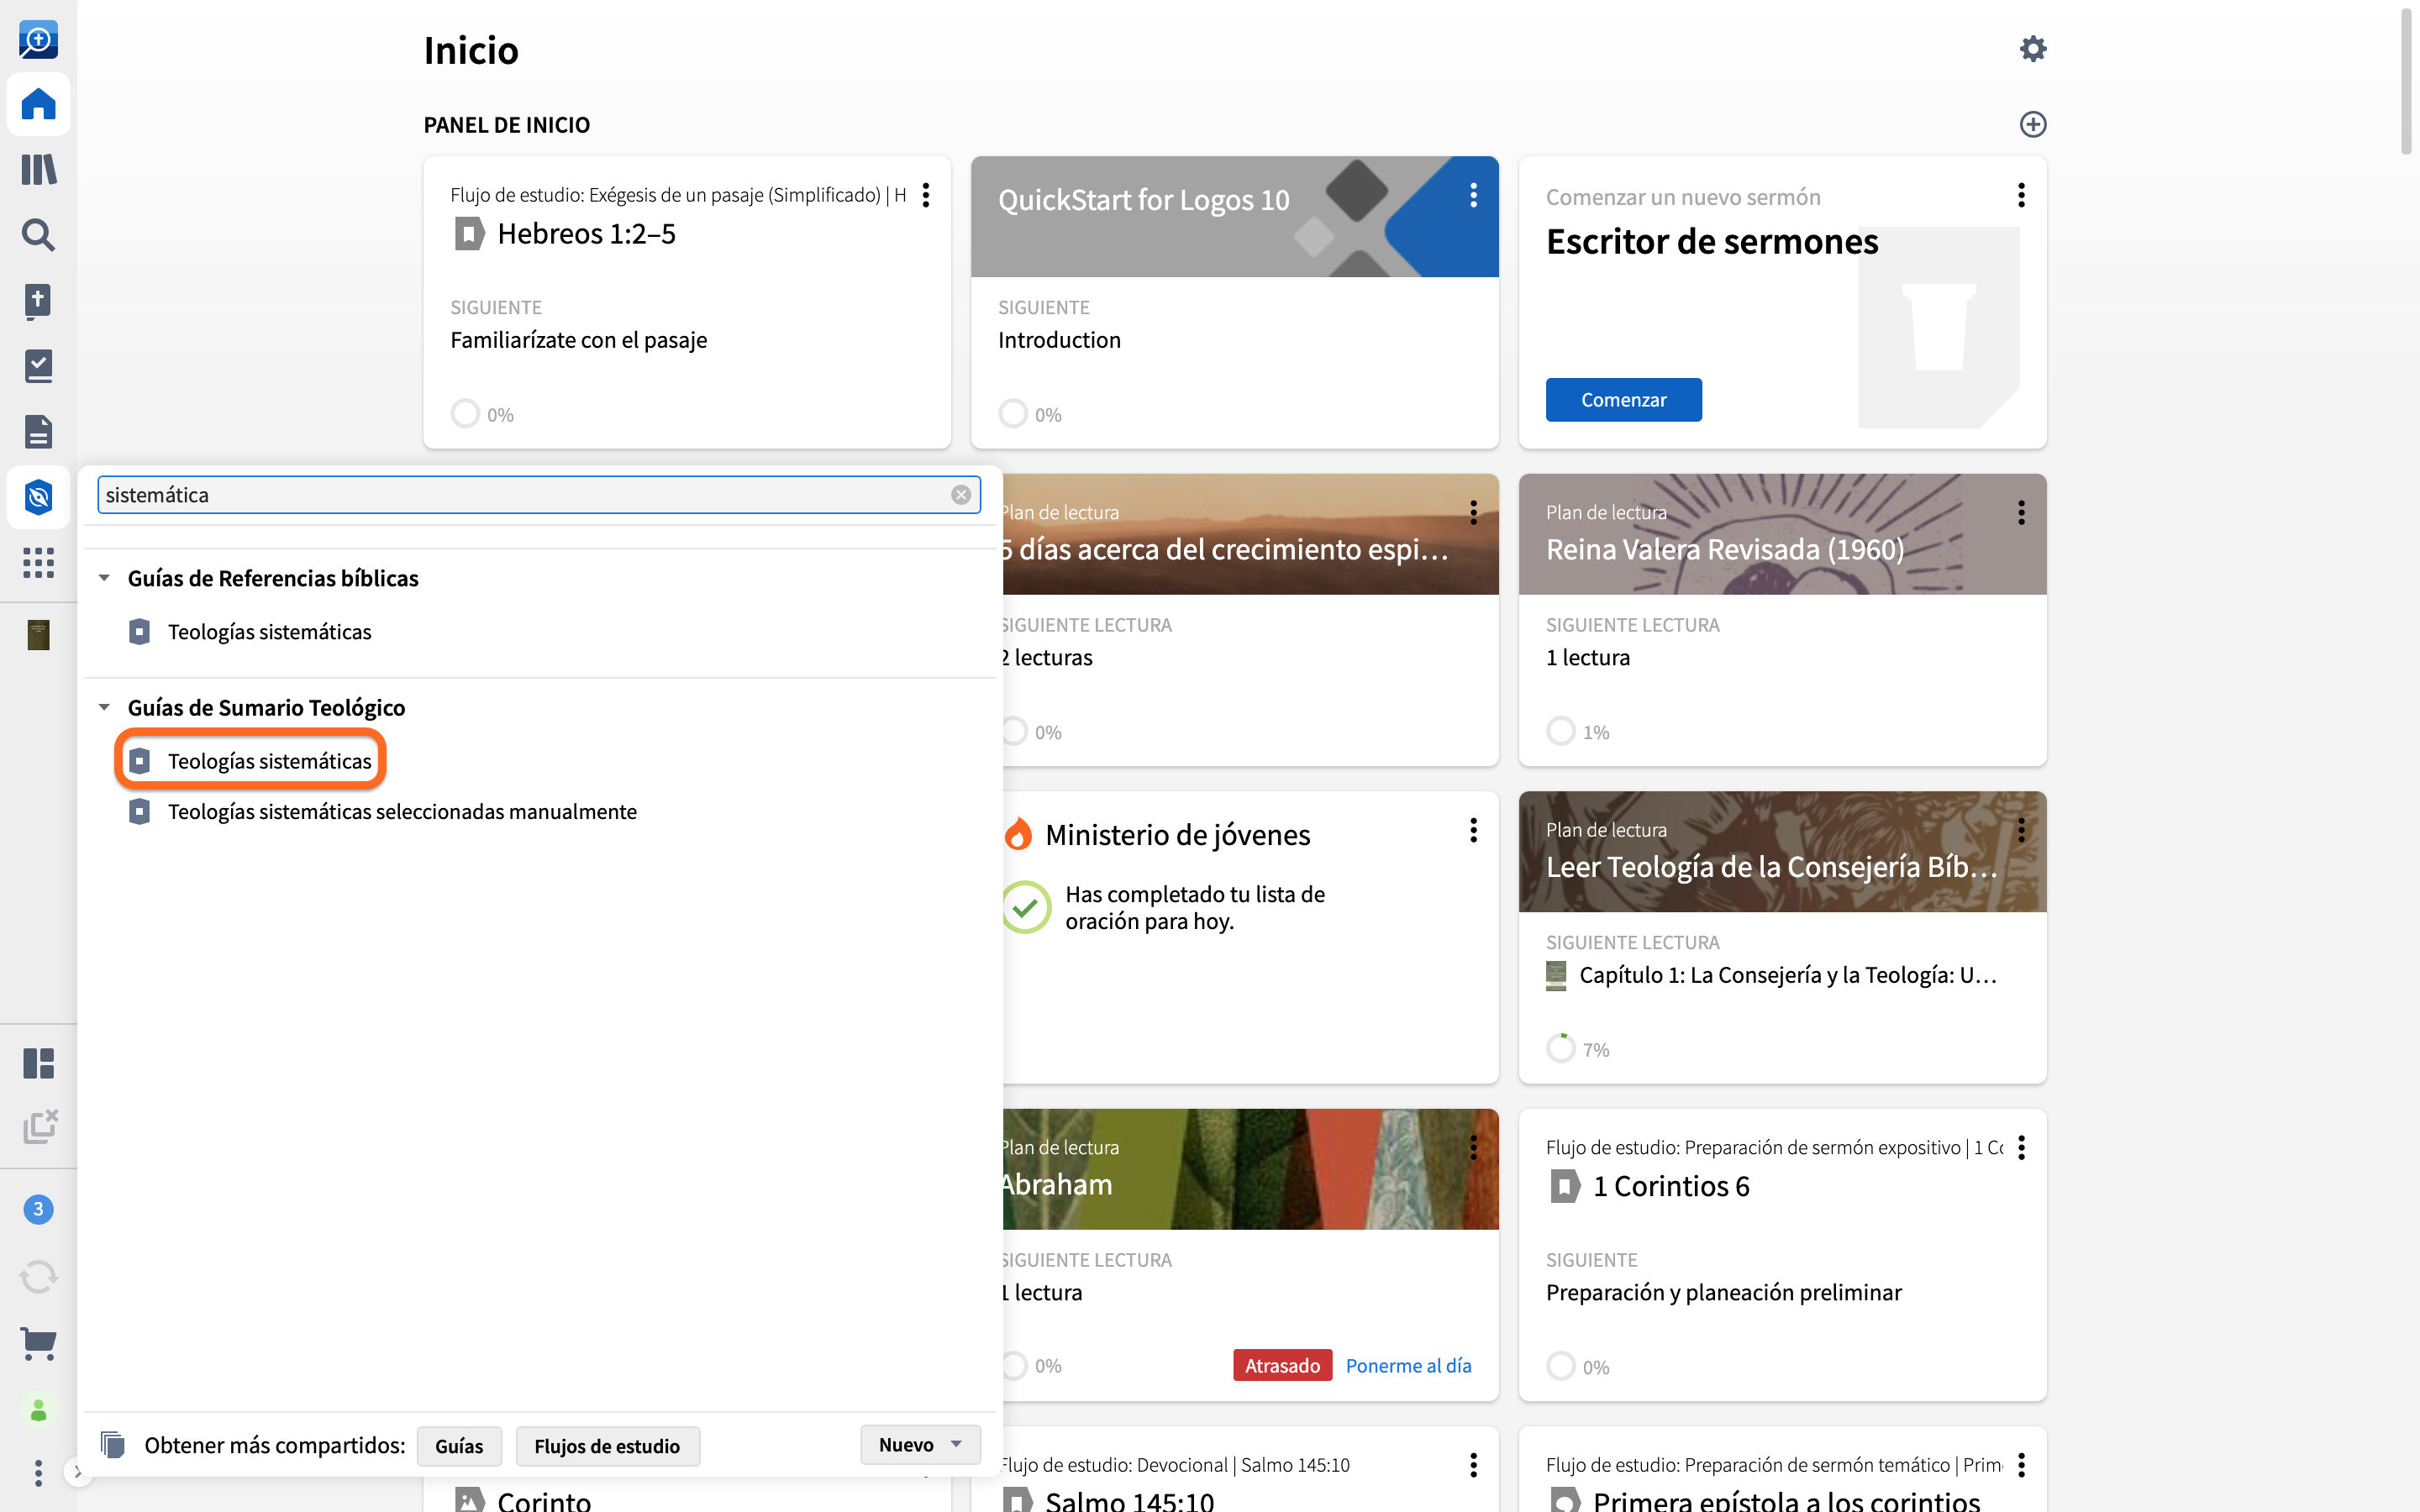Clear the sistemática search text
The image size is (2420, 1512).
point(960,495)
